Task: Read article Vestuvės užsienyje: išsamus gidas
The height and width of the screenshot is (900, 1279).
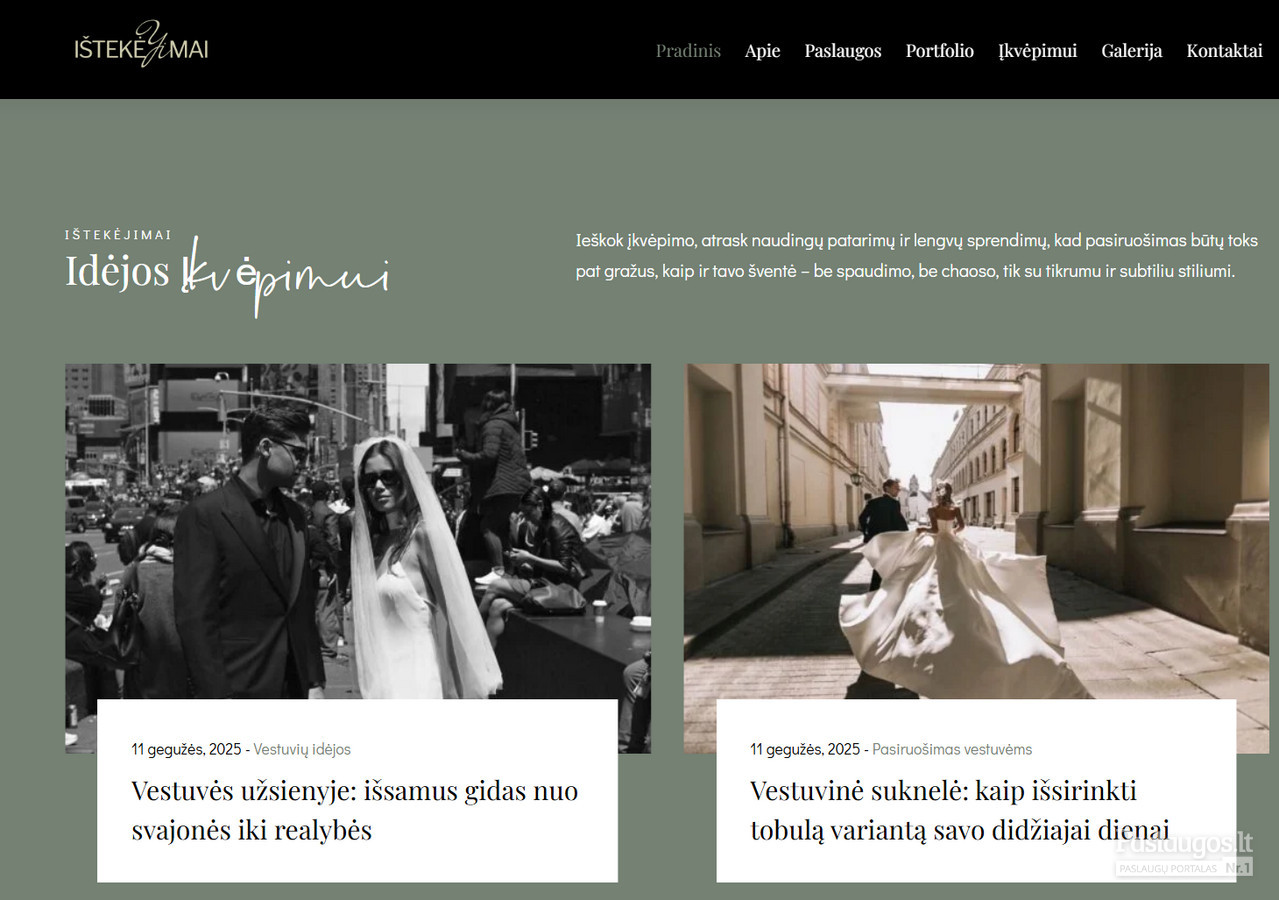Action: tap(355, 810)
